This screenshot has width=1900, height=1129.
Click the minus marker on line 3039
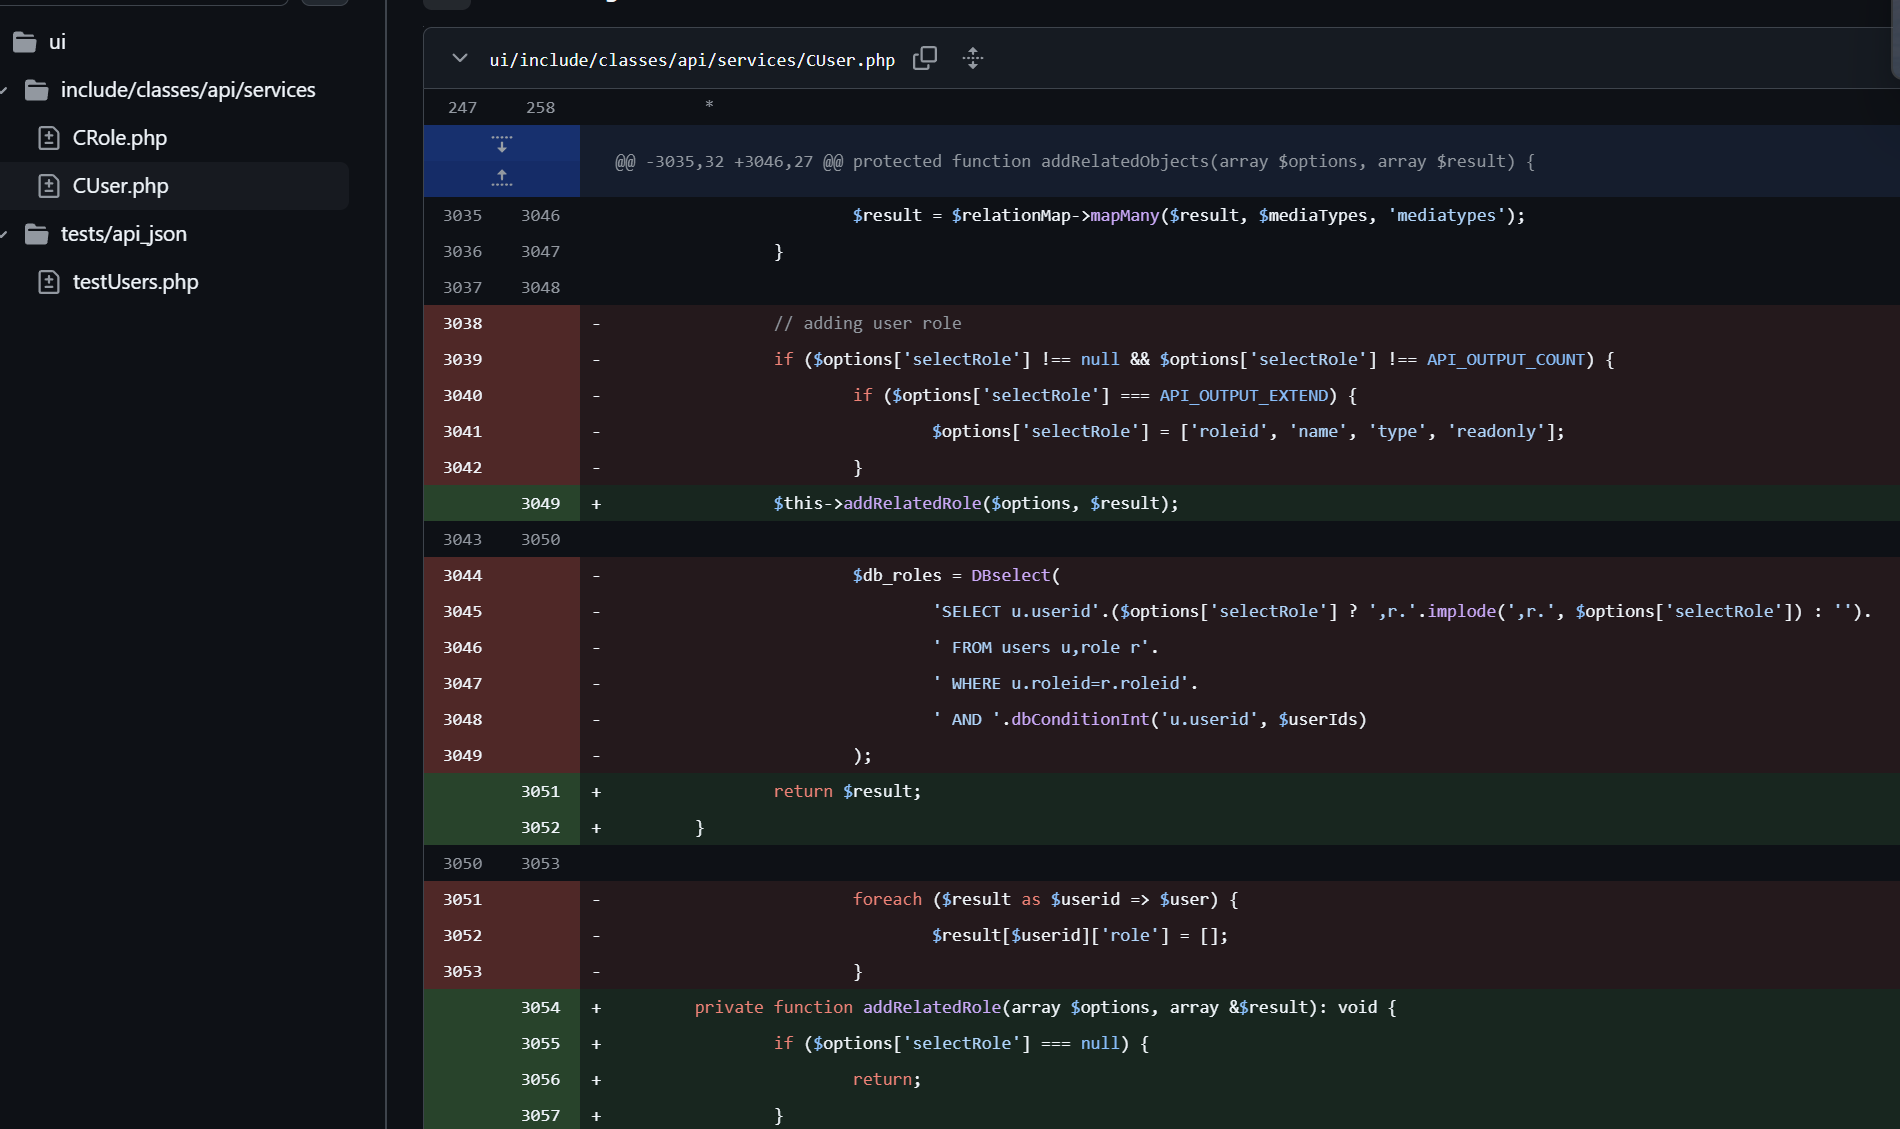(596, 359)
